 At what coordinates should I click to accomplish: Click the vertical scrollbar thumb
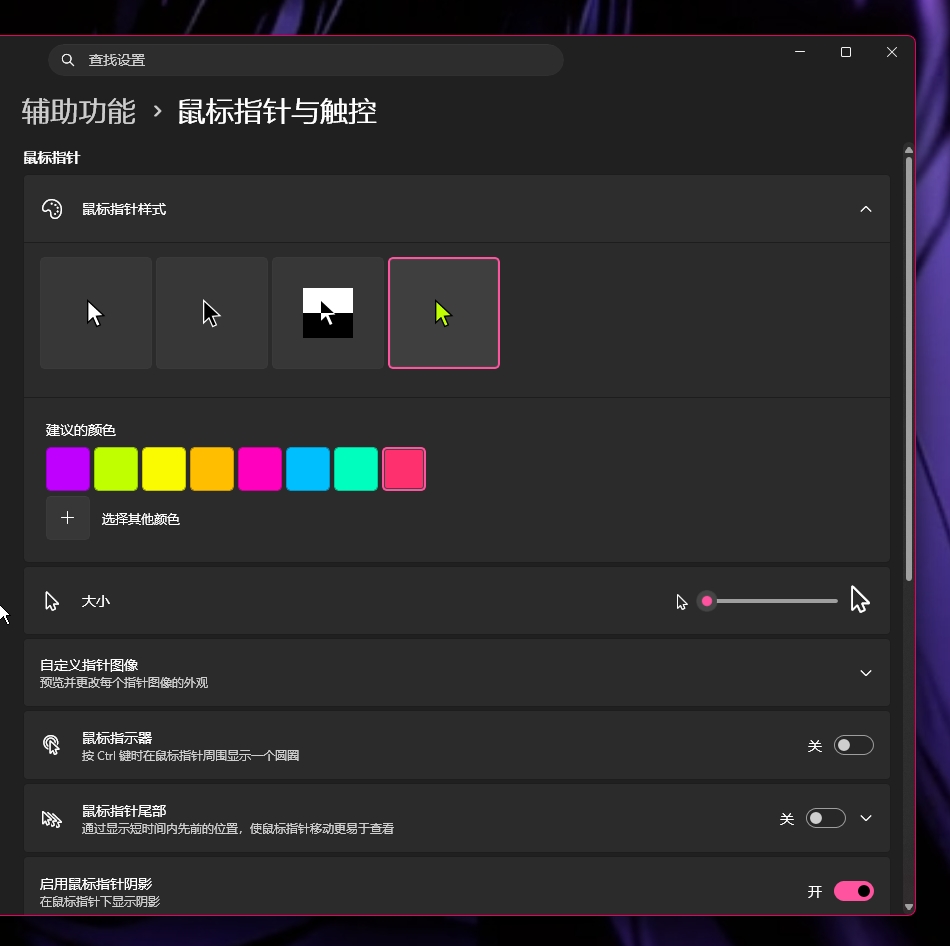pos(909,368)
